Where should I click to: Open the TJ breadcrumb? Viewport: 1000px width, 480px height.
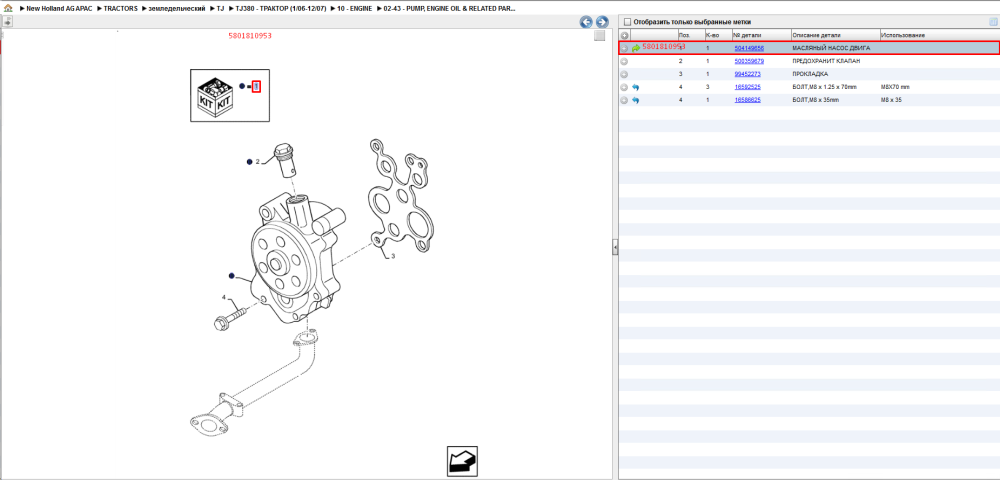221,9
